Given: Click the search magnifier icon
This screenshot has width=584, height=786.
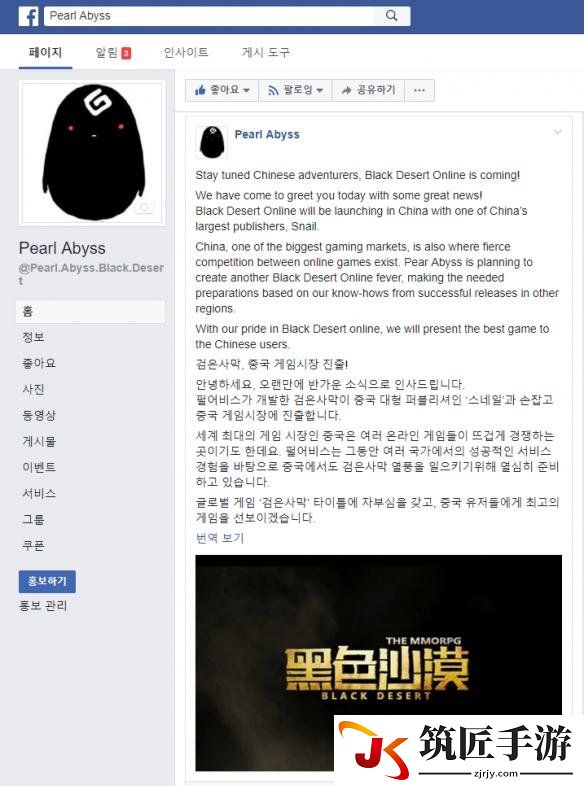Looking at the screenshot, I should (x=392, y=16).
